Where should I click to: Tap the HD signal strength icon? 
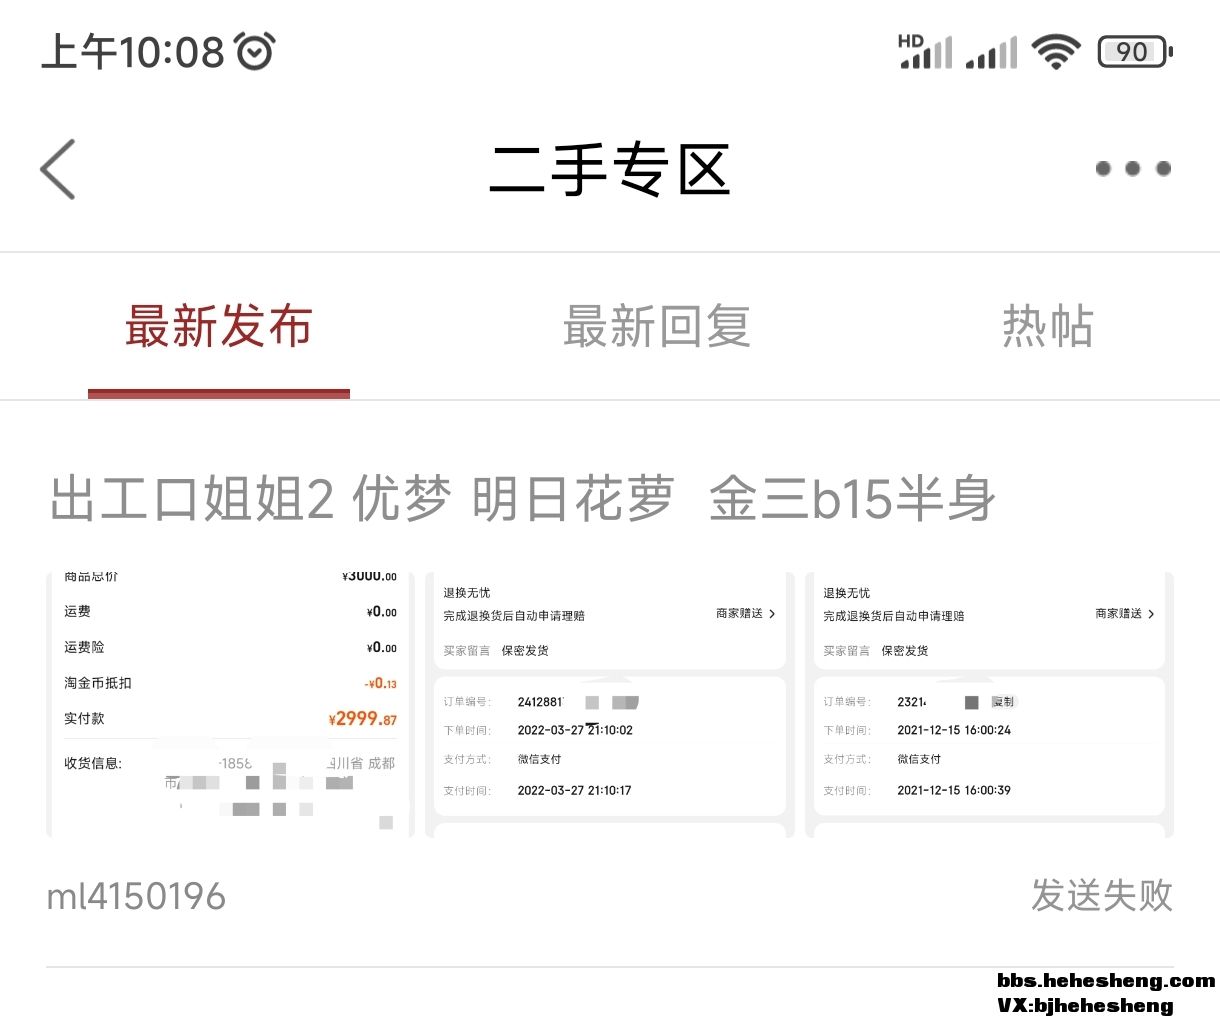925,51
